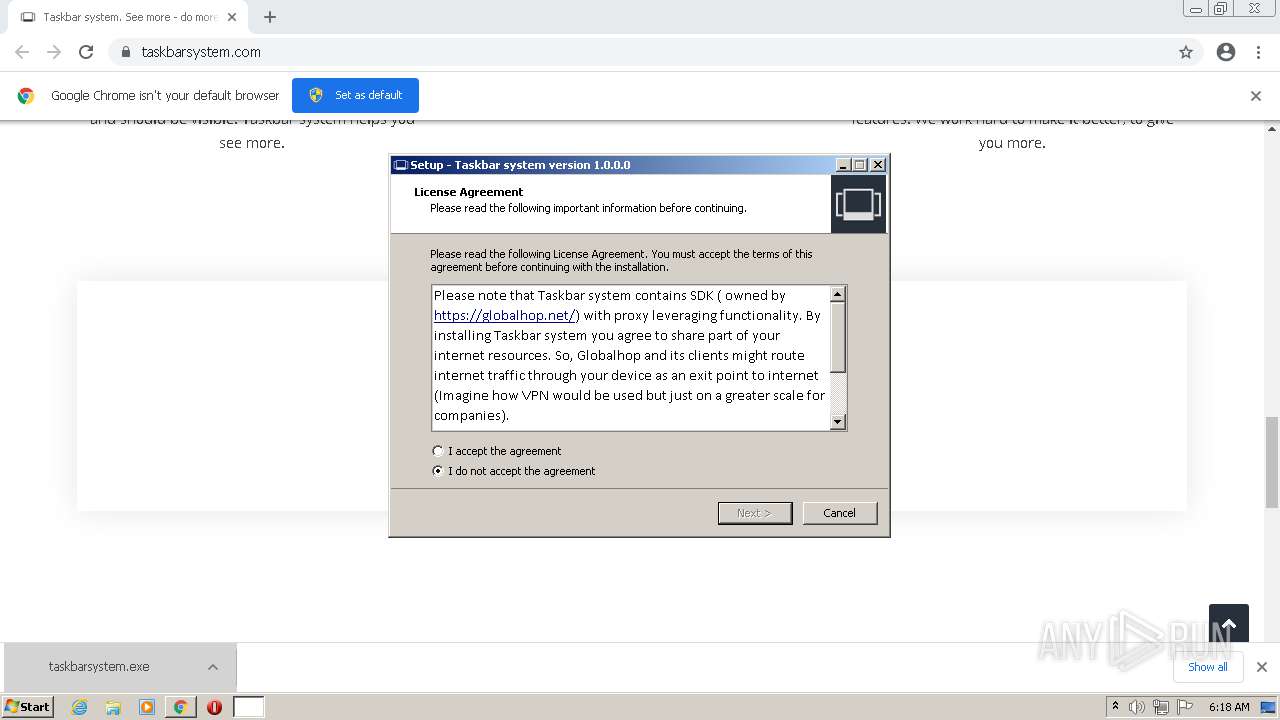Close the Taskbar system tab

[232, 17]
